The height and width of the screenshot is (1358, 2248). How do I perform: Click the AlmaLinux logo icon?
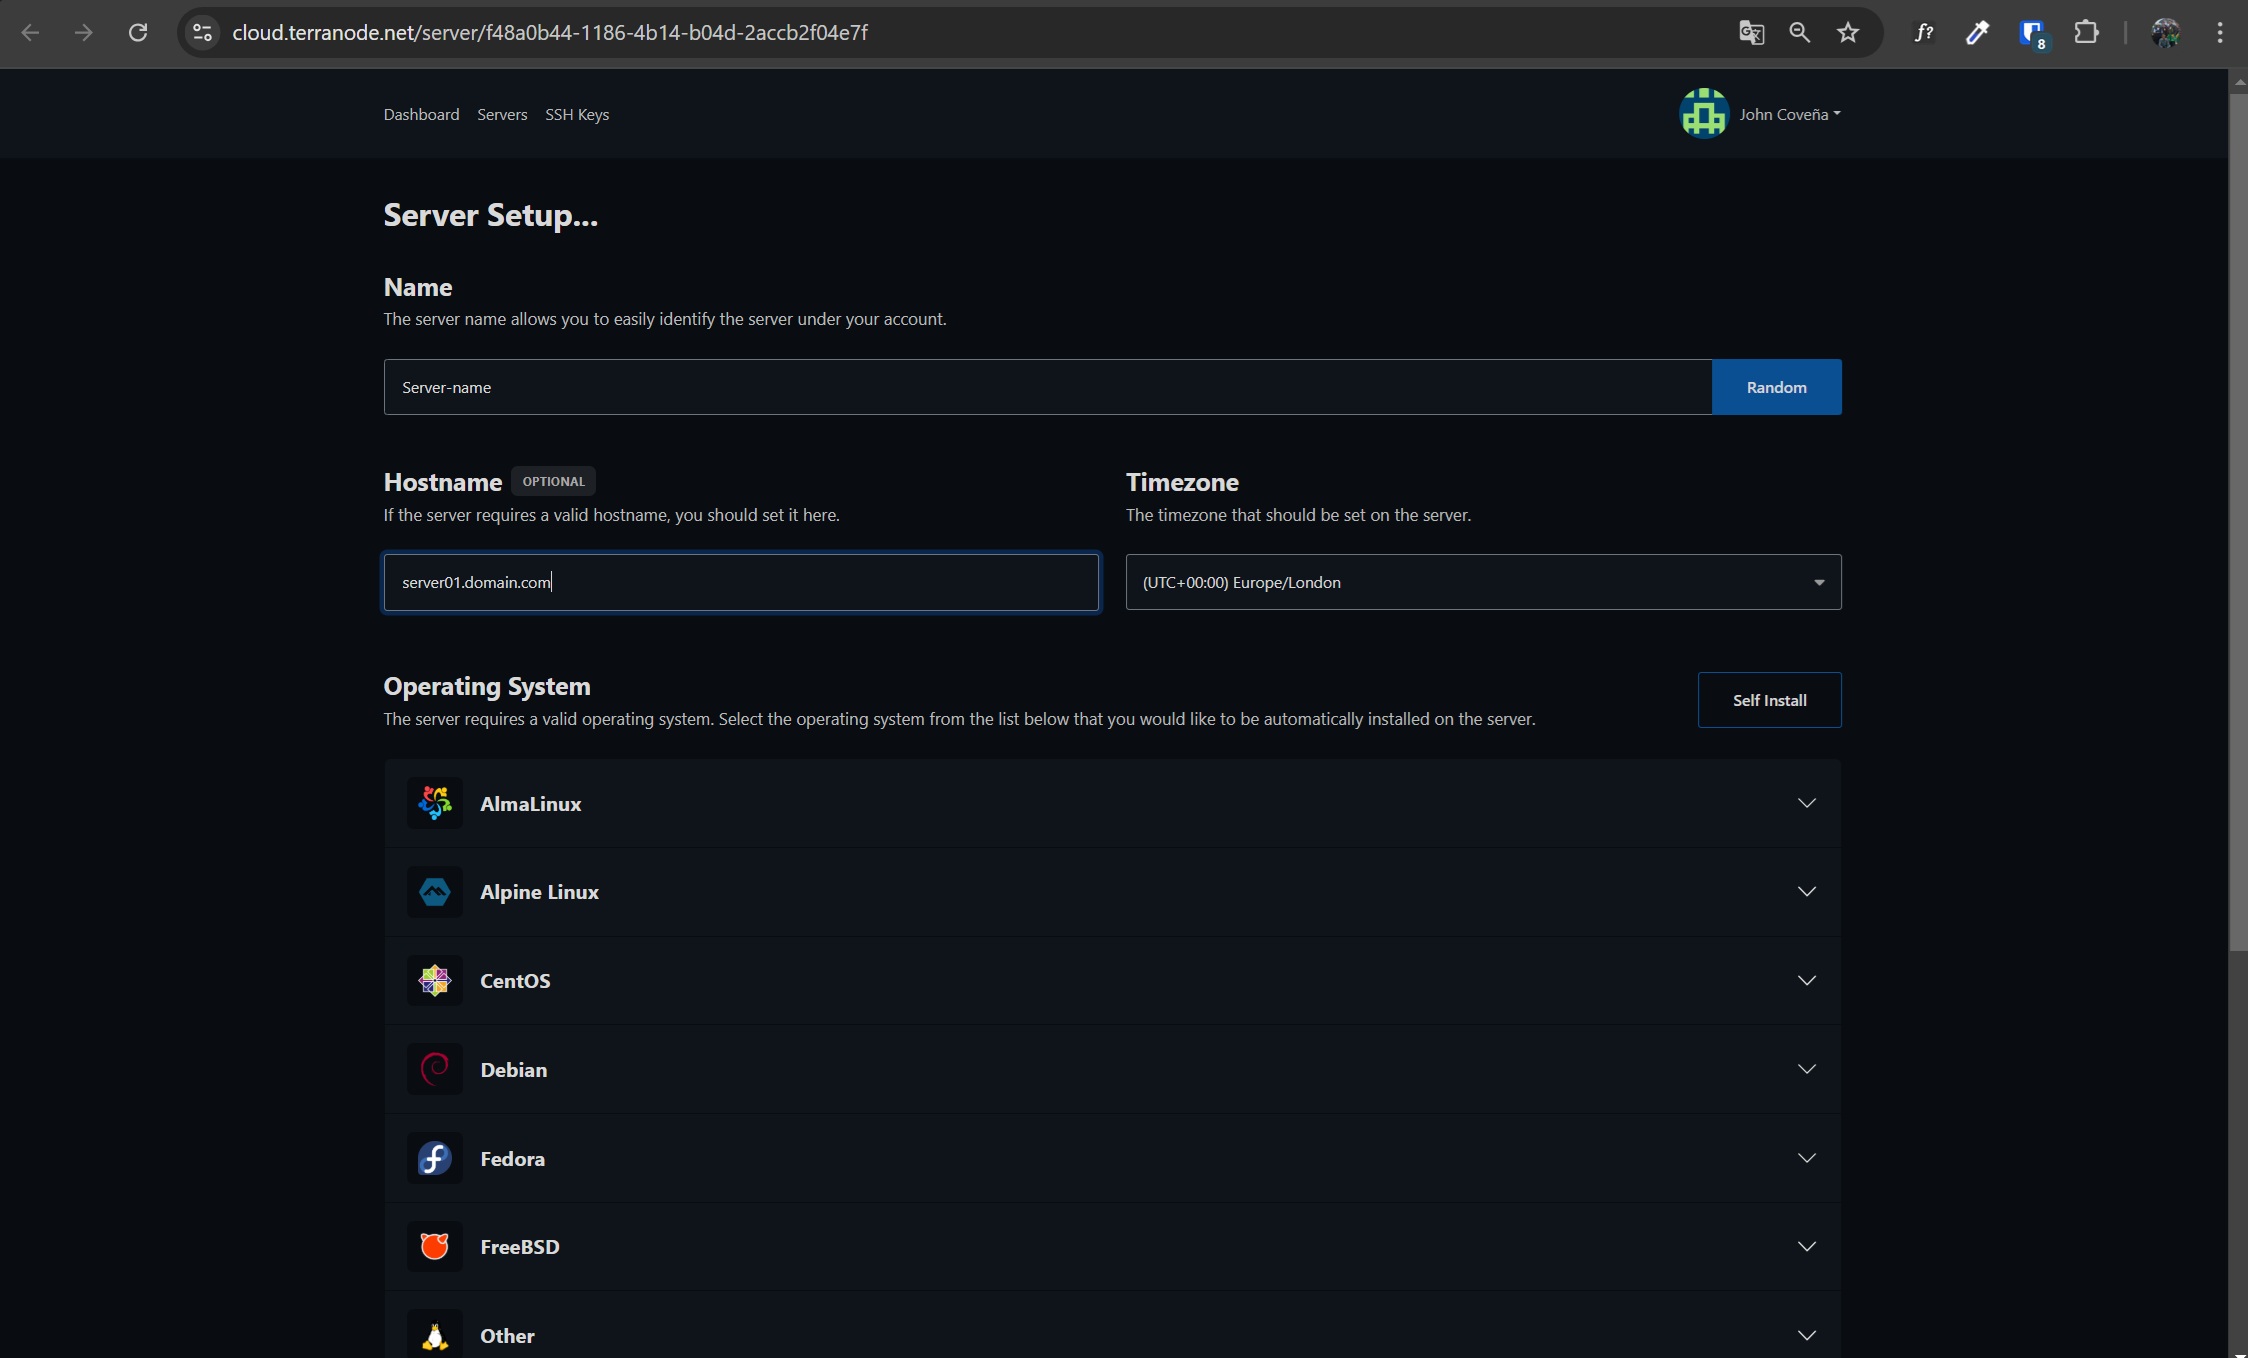434,803
